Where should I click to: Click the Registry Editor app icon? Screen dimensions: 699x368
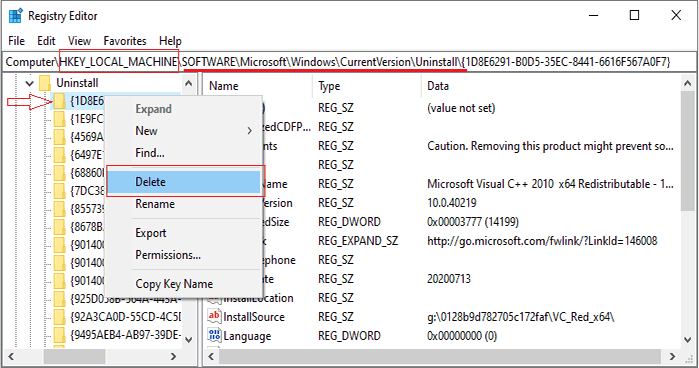click(x=16, y=16)
